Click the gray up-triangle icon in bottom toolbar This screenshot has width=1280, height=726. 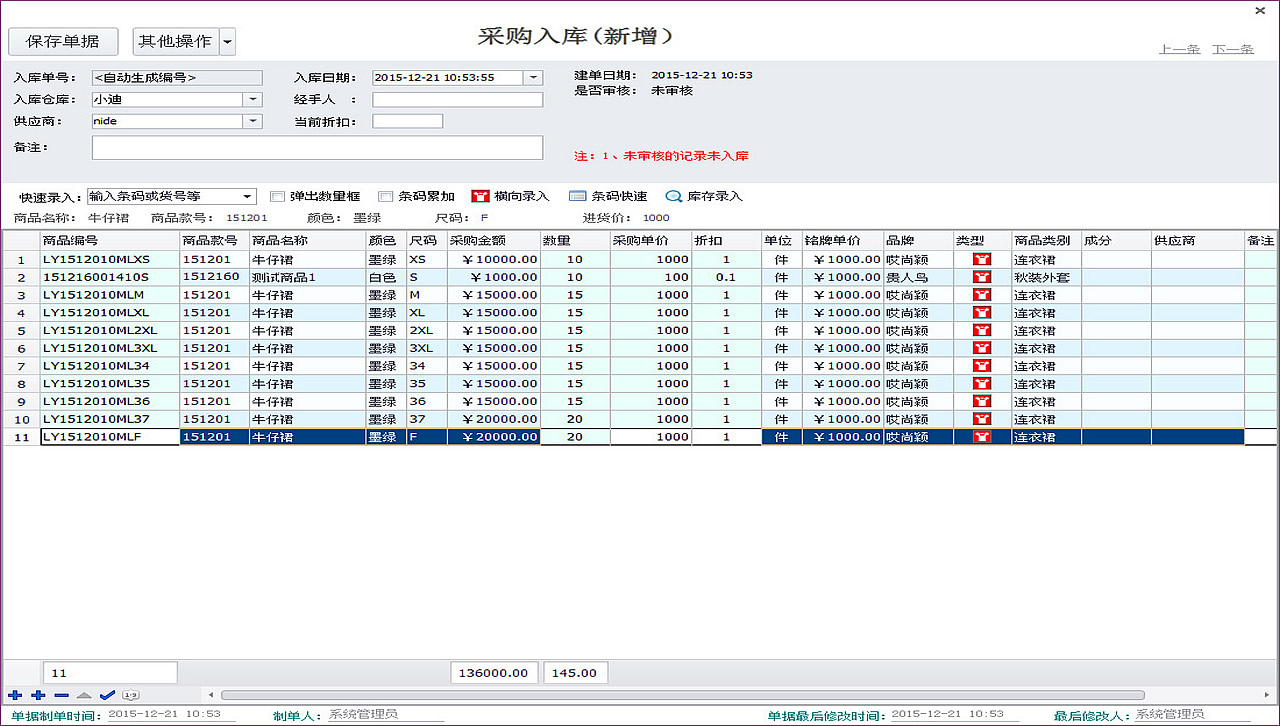[x=84, y=695]
